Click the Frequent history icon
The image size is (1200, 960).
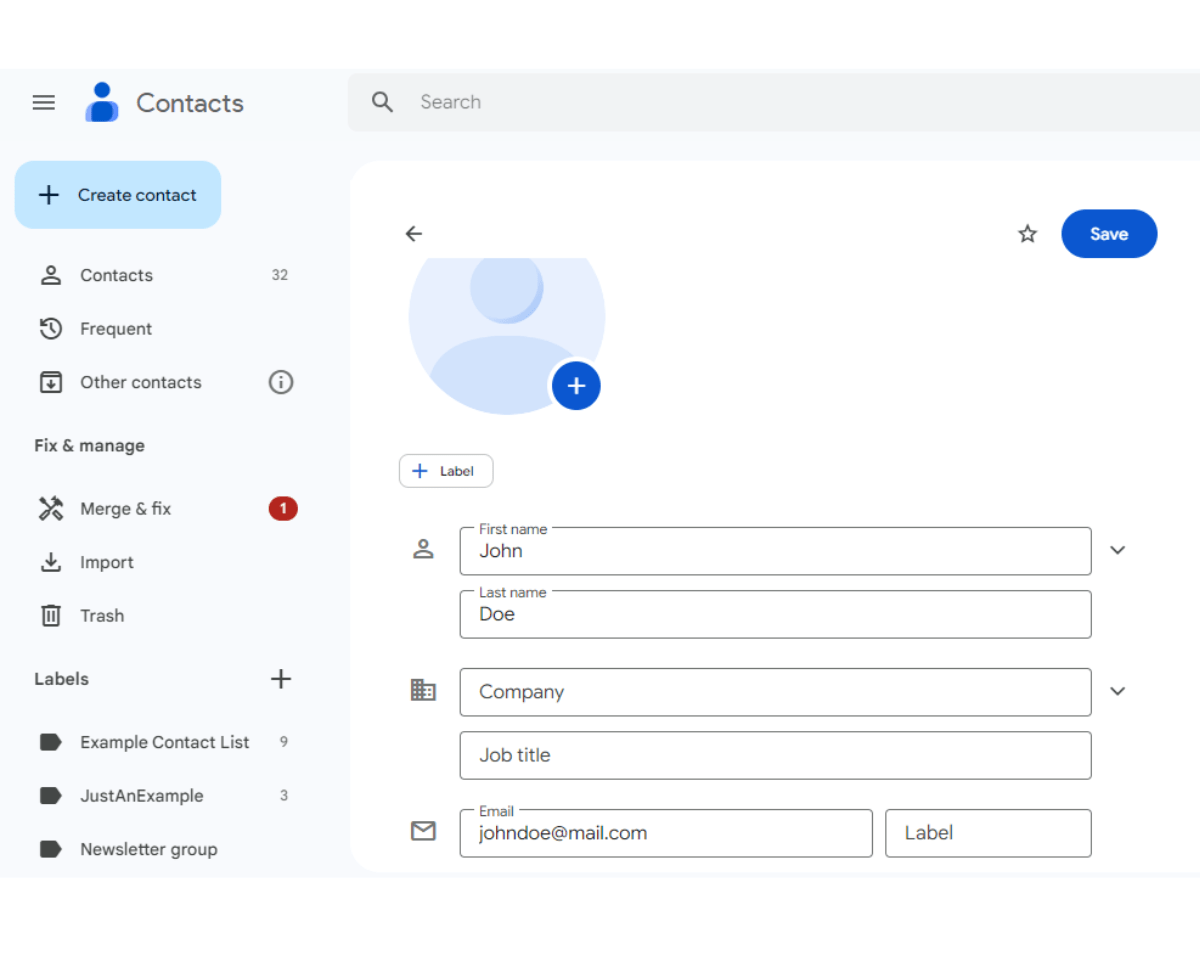tap(50, 328)
